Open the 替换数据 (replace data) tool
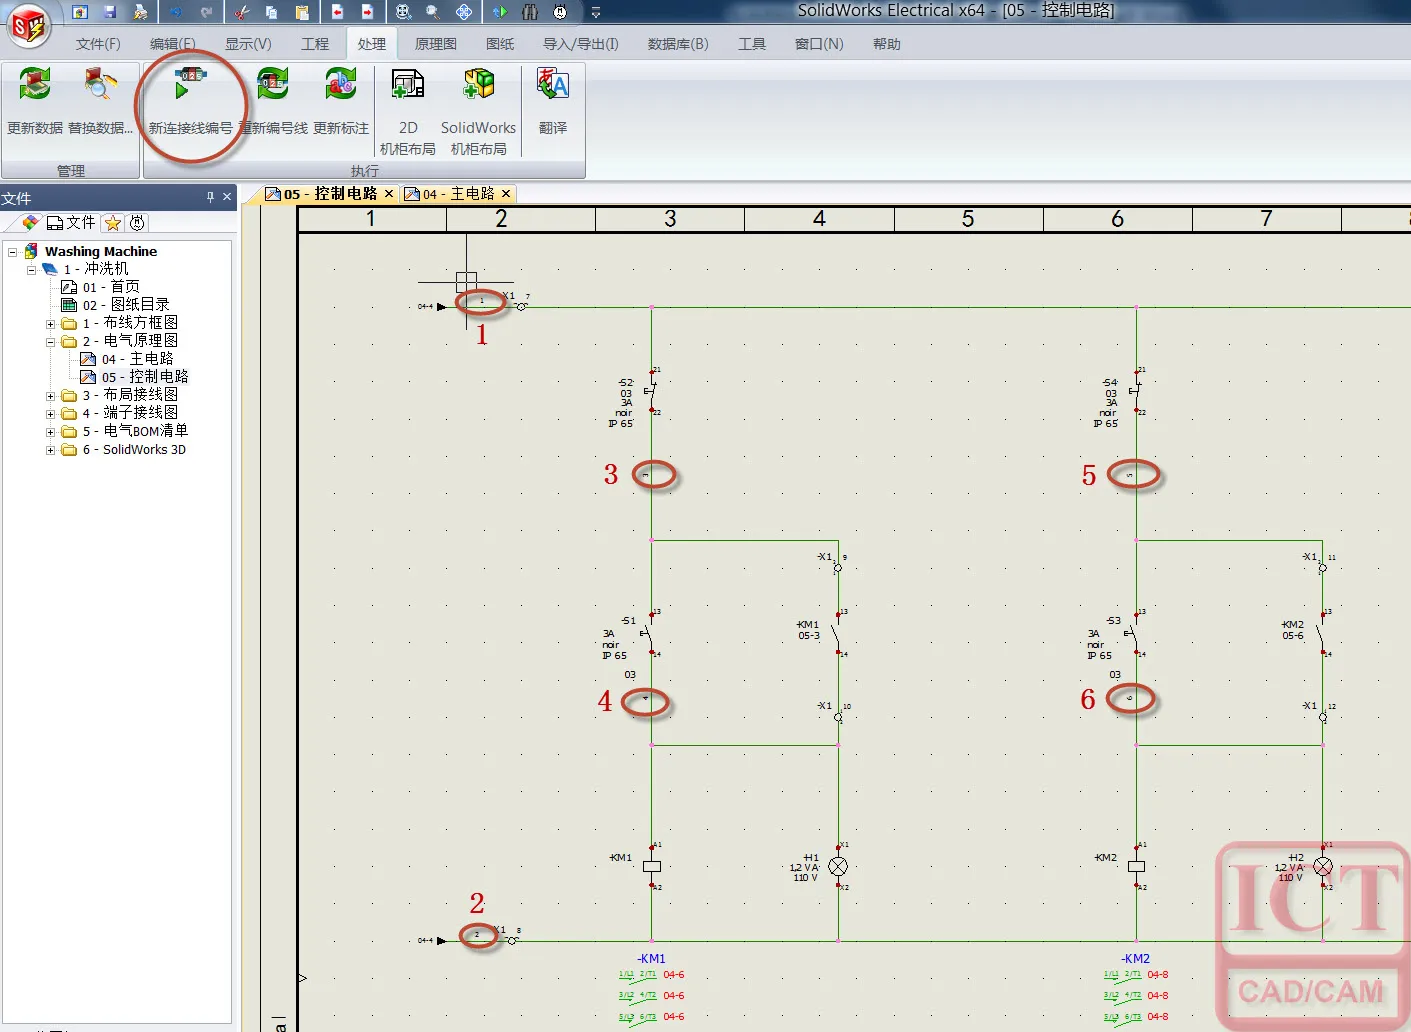The height and width of the screenshot is (1032, 1411). (100, 86)
